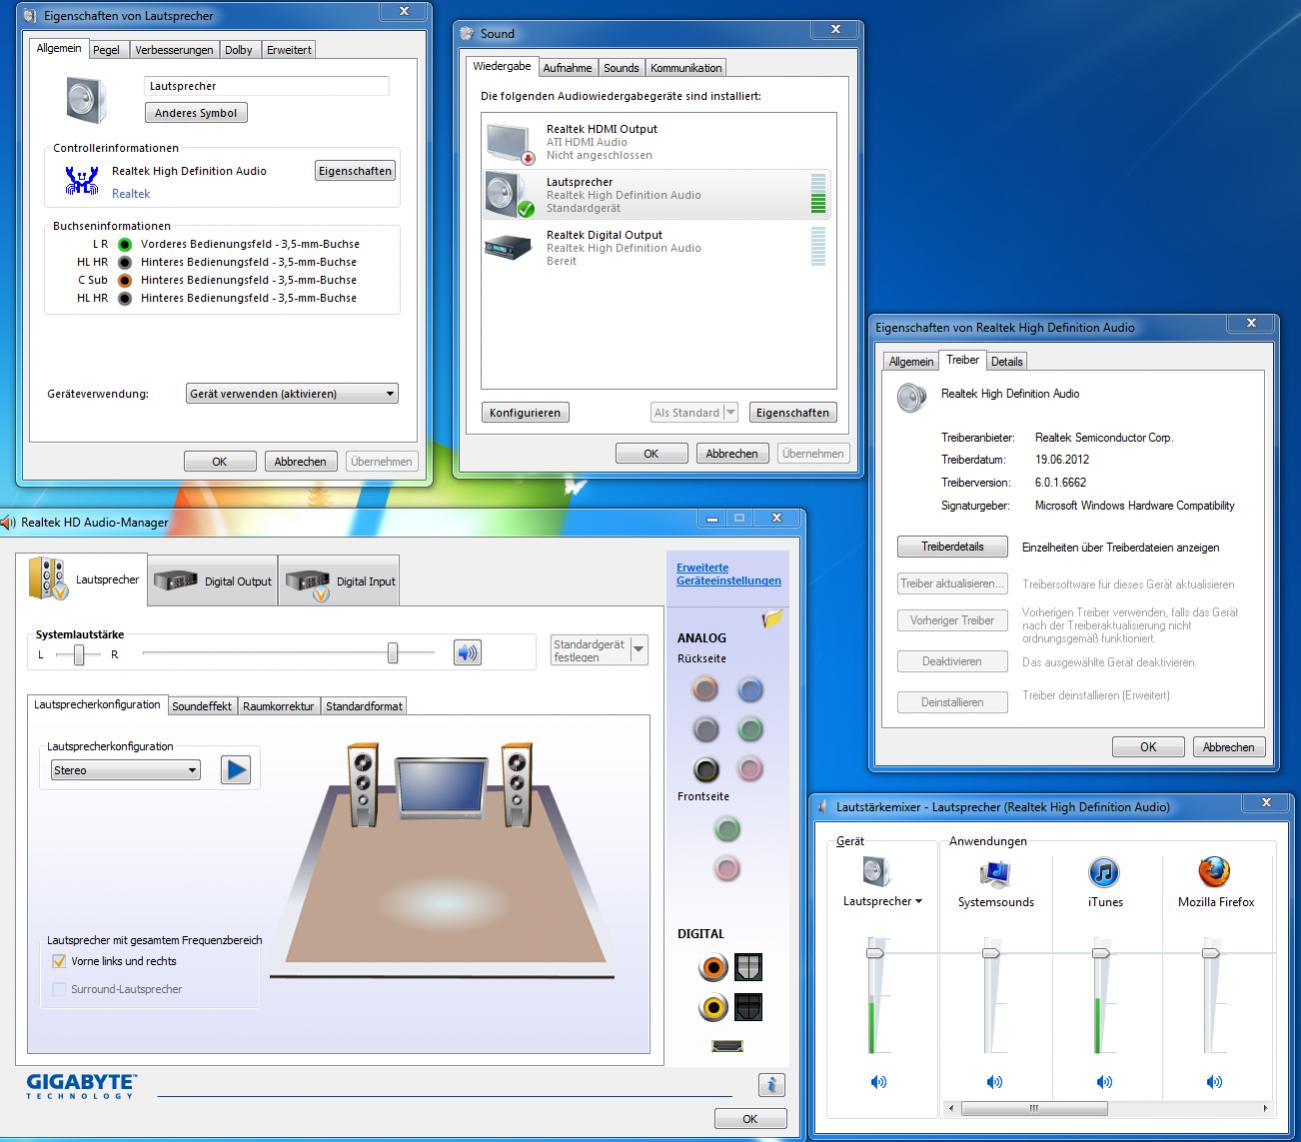Open the Dolby tab
This screenshot has height=1142, width=1301.
point(239,50)
